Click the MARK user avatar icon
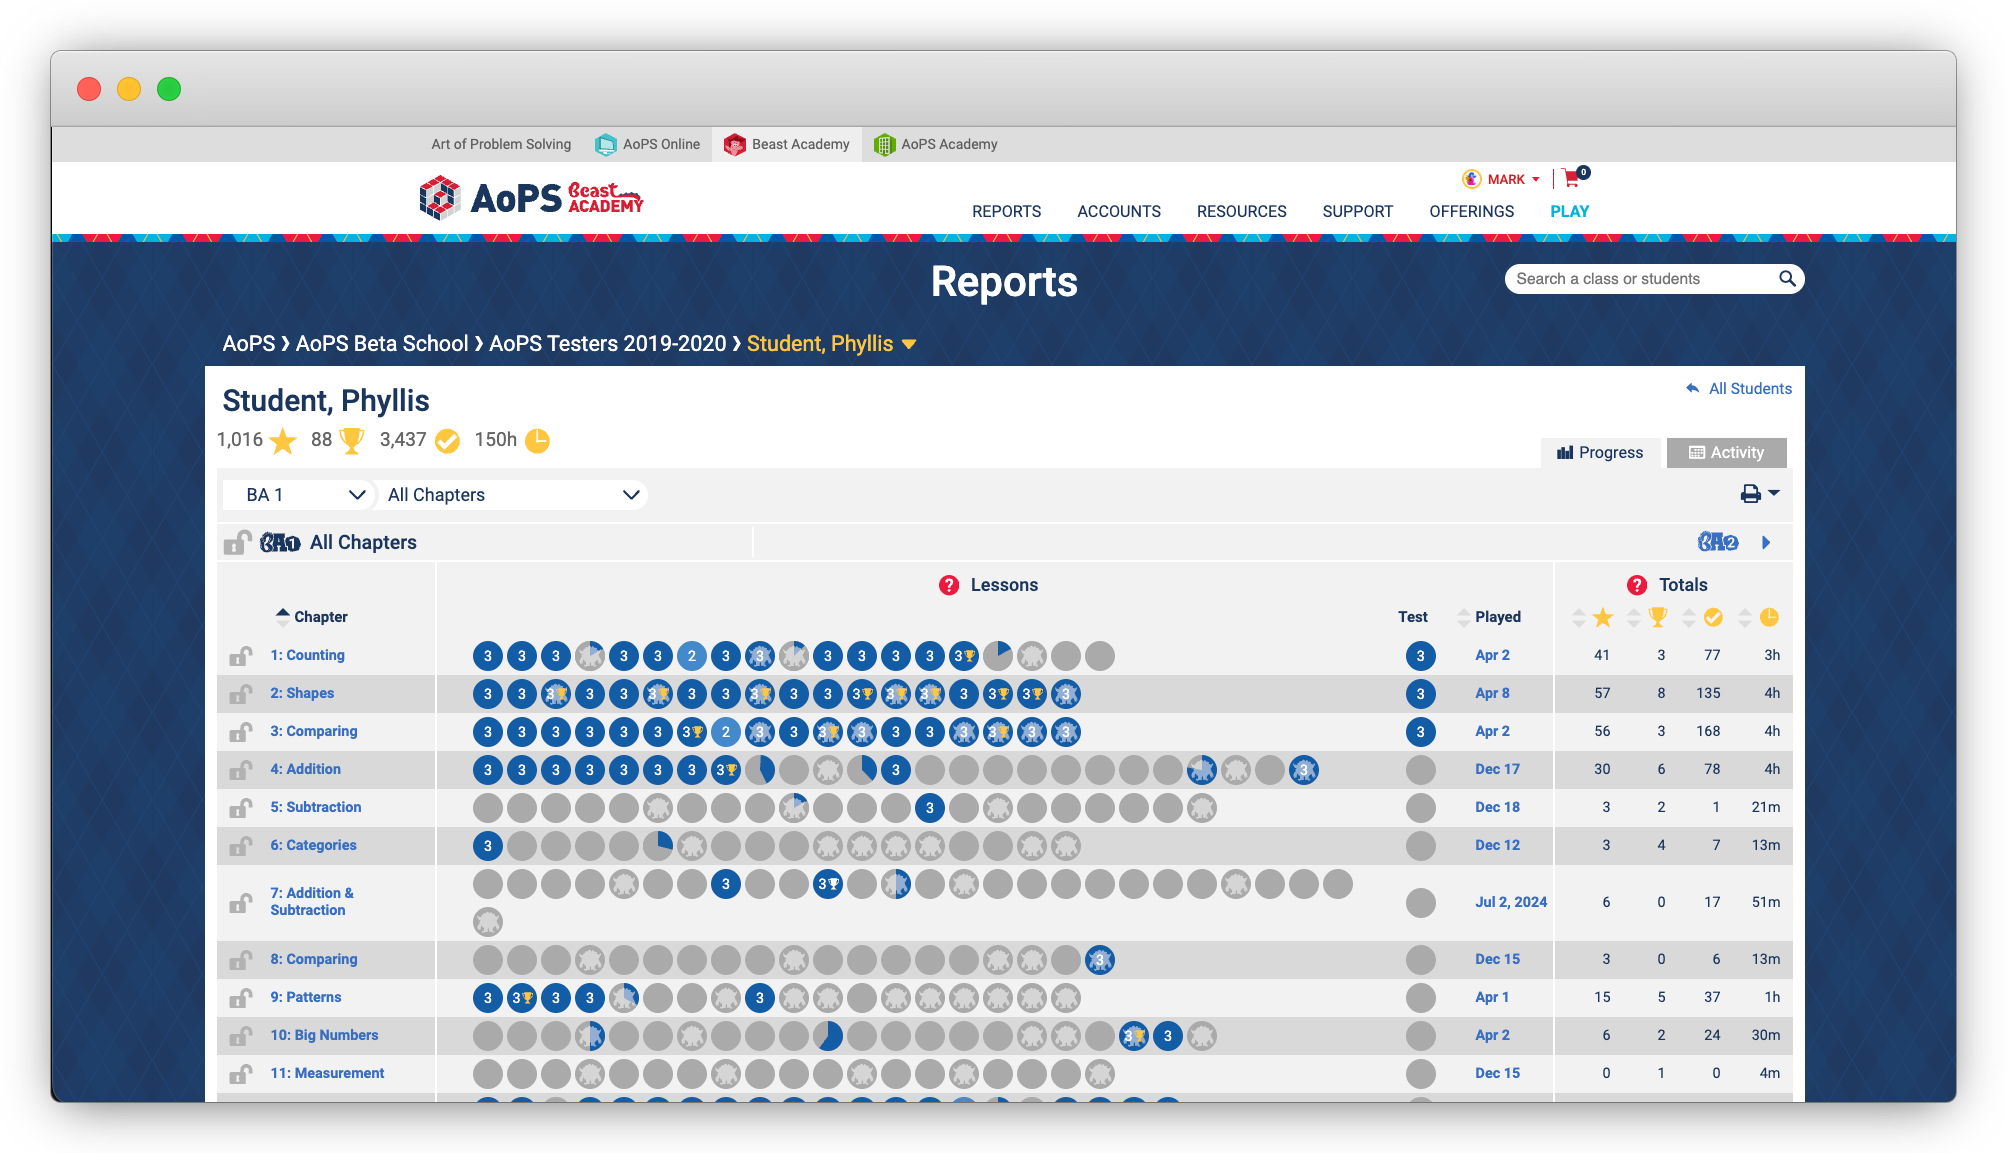The height and width of the screenshot is (1153, 2007). pyautogui.click(x=1471, y=179)
